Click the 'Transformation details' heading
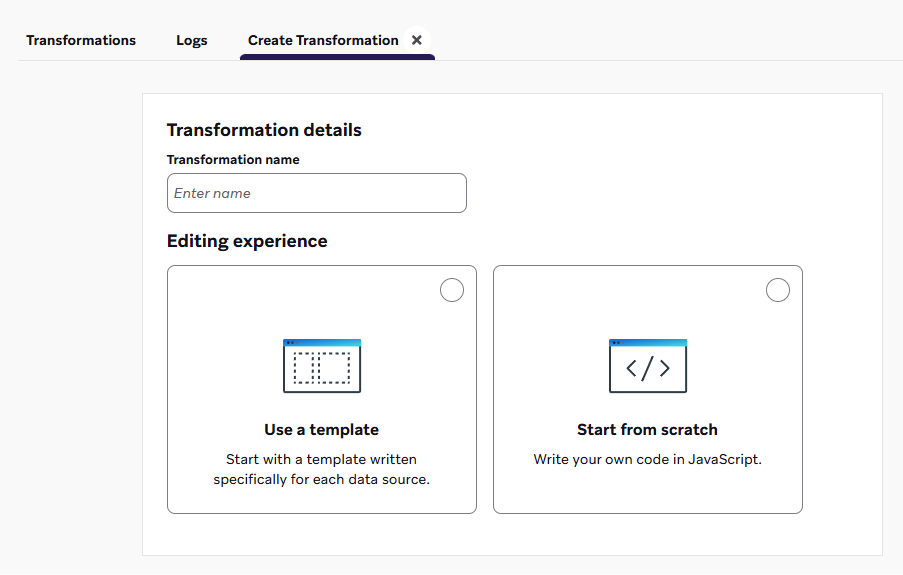This screenshot has width=903, height=575. (x=264, y=130)
